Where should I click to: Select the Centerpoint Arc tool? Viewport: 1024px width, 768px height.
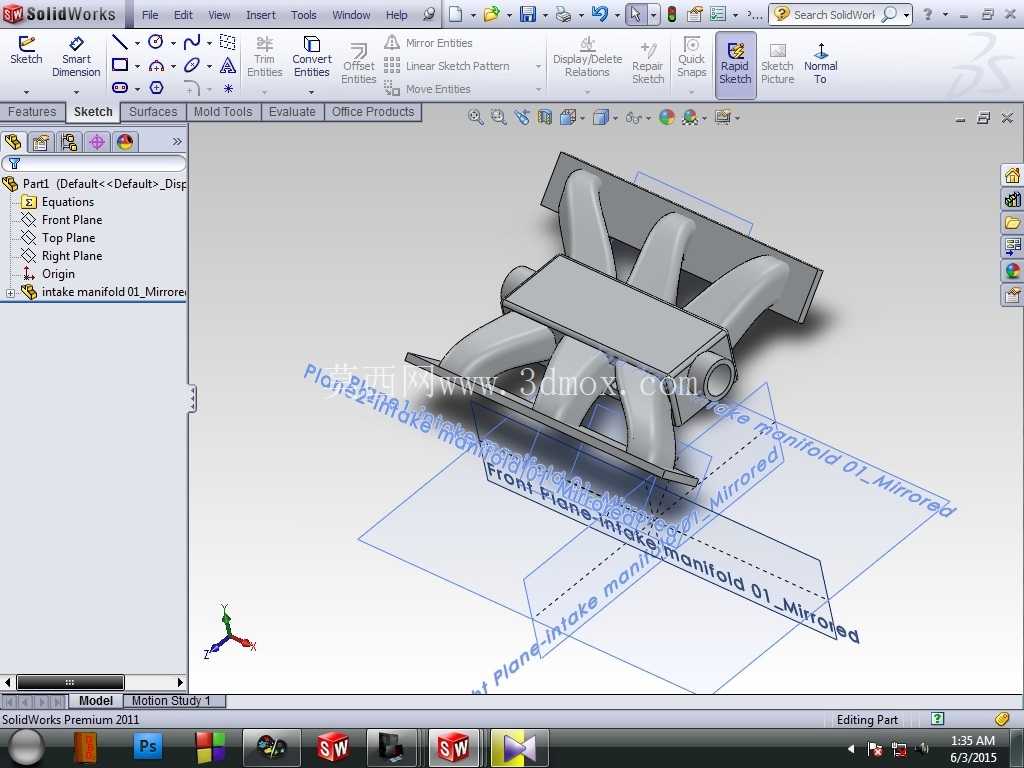click(x=156, y=65)
